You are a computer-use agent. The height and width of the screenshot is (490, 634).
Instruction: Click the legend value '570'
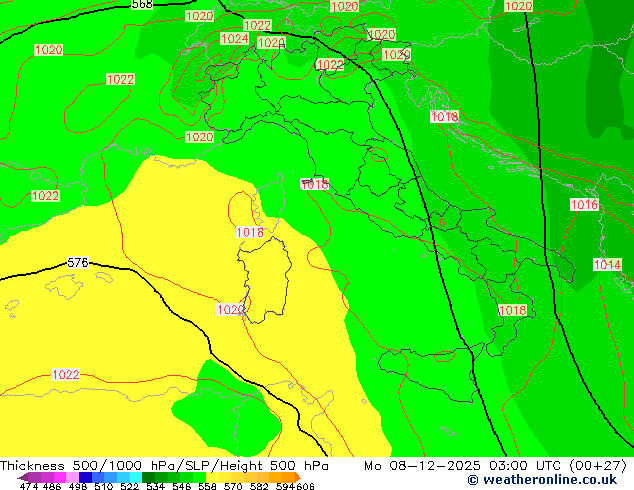point(233,486)
